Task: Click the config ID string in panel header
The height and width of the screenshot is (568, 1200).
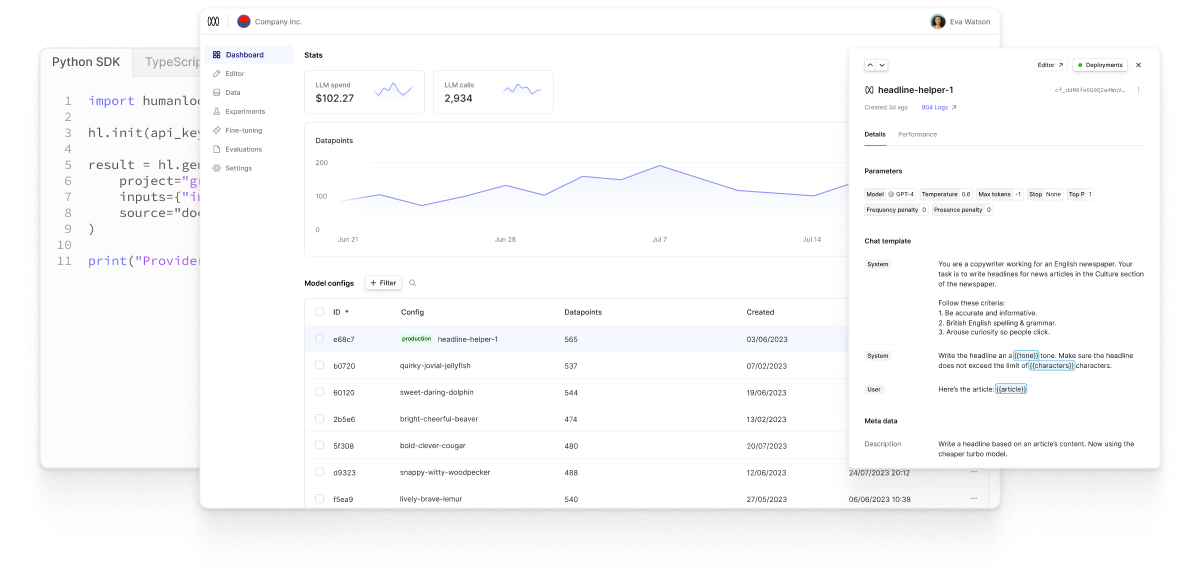Action: click(x=1090, y=90)
